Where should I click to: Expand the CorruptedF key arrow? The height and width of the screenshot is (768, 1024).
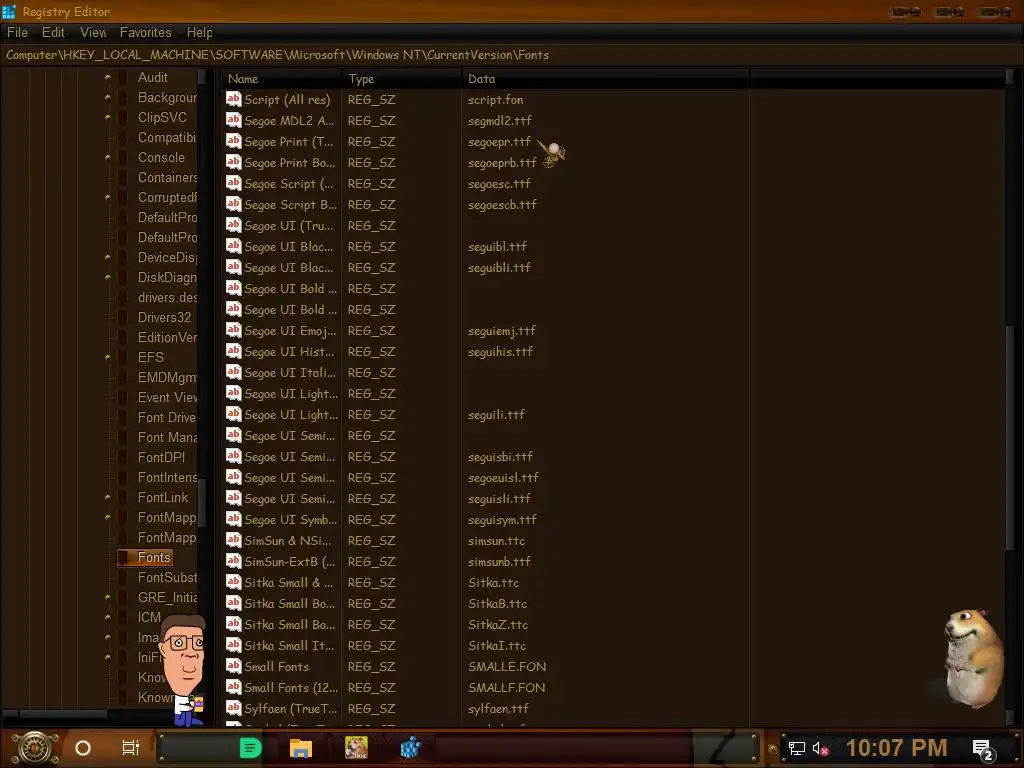108,197
